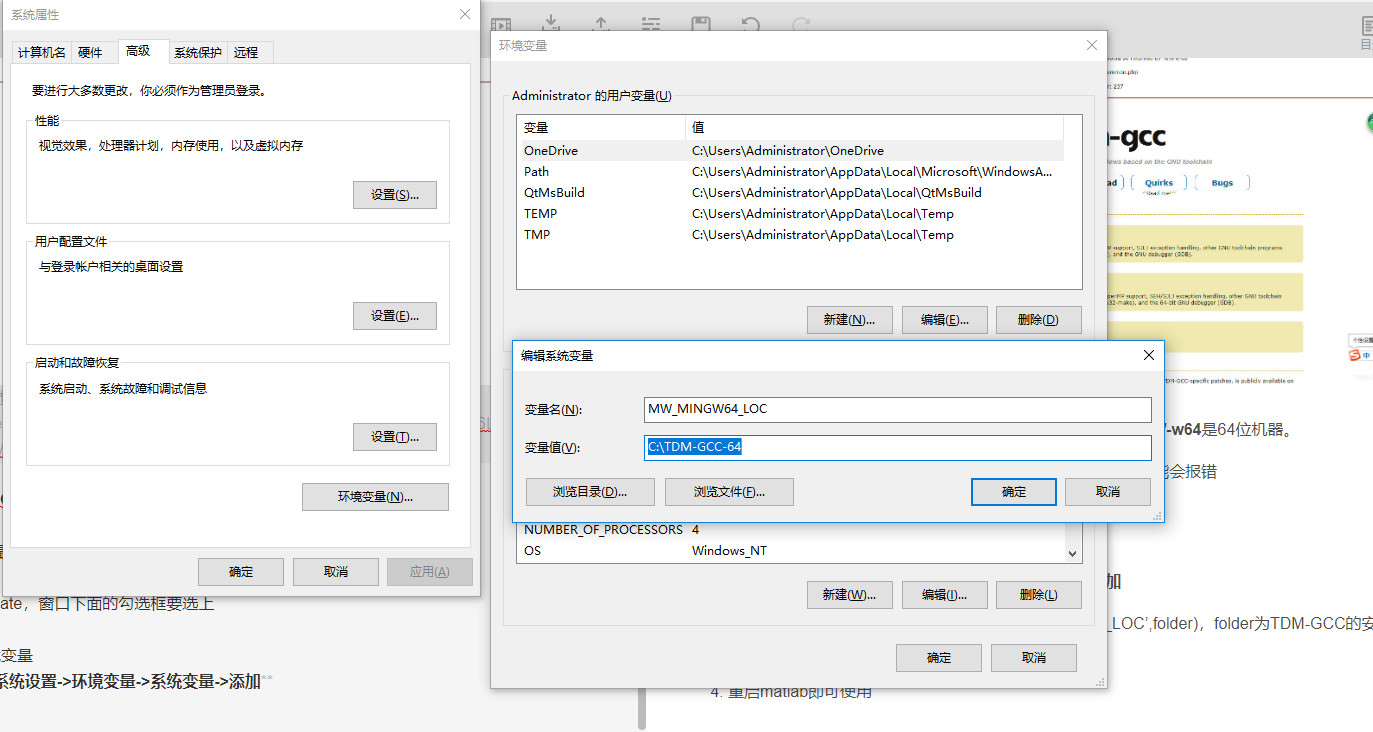Image resolution: width=1373 pixels, height=732 pixels.
Task: Create a user variable with 新建(N)
Action: tap(850, 320)
